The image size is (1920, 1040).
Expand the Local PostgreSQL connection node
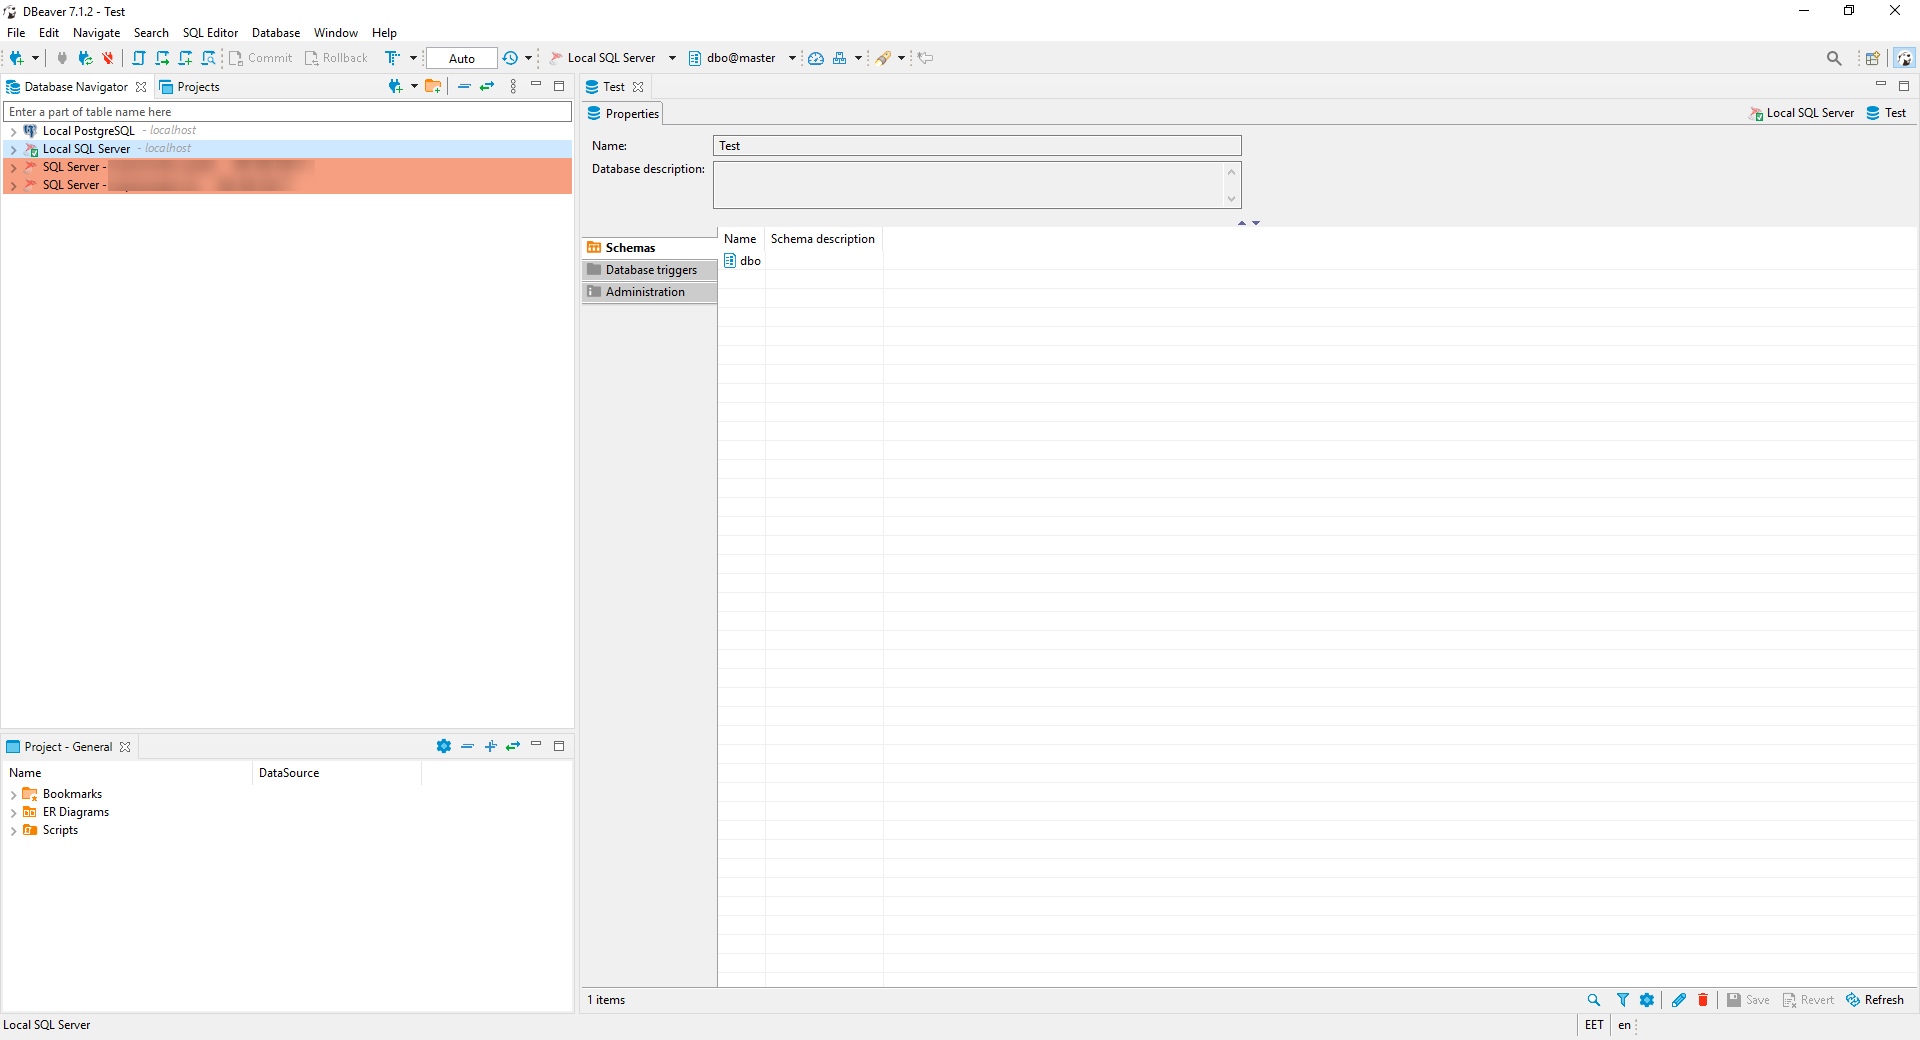coord(14,131)
